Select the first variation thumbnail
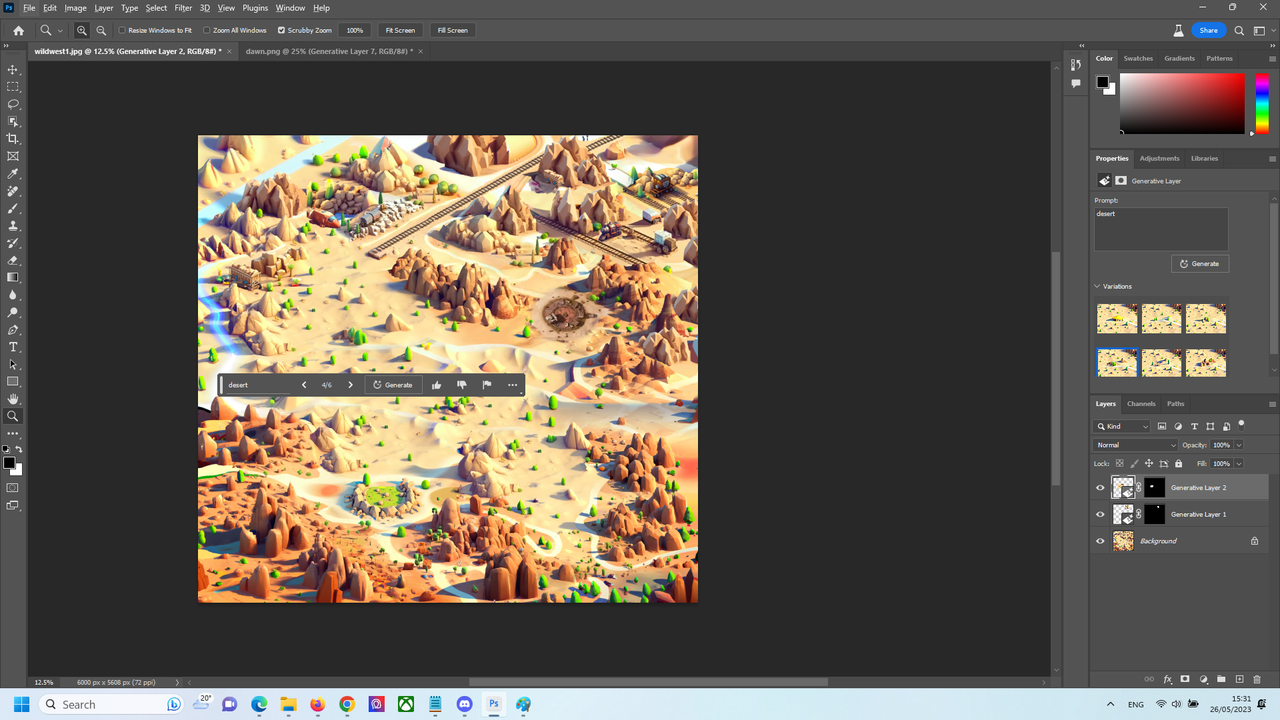 (1117, 318)
